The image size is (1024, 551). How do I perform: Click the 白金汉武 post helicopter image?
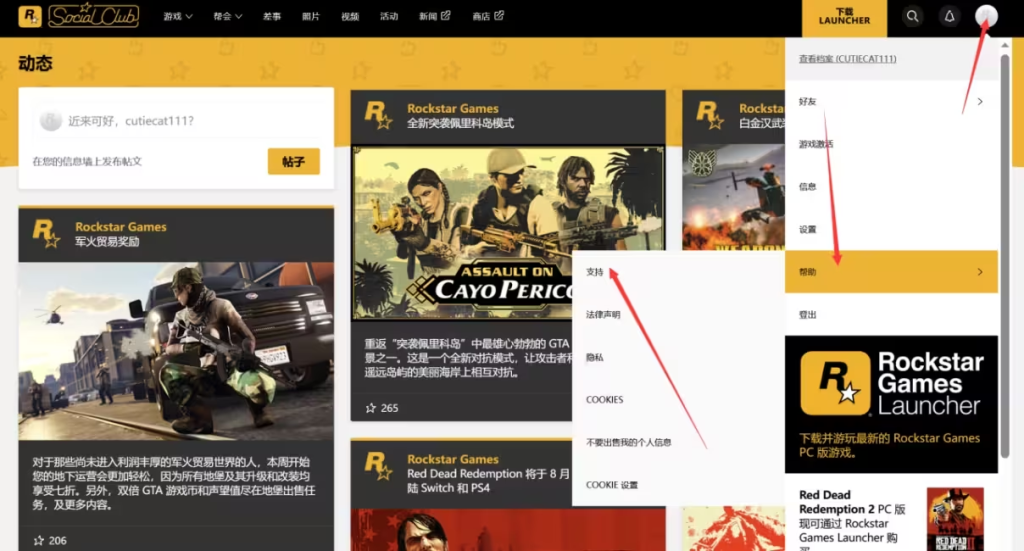pyautogui.click(x=733, y=197)
